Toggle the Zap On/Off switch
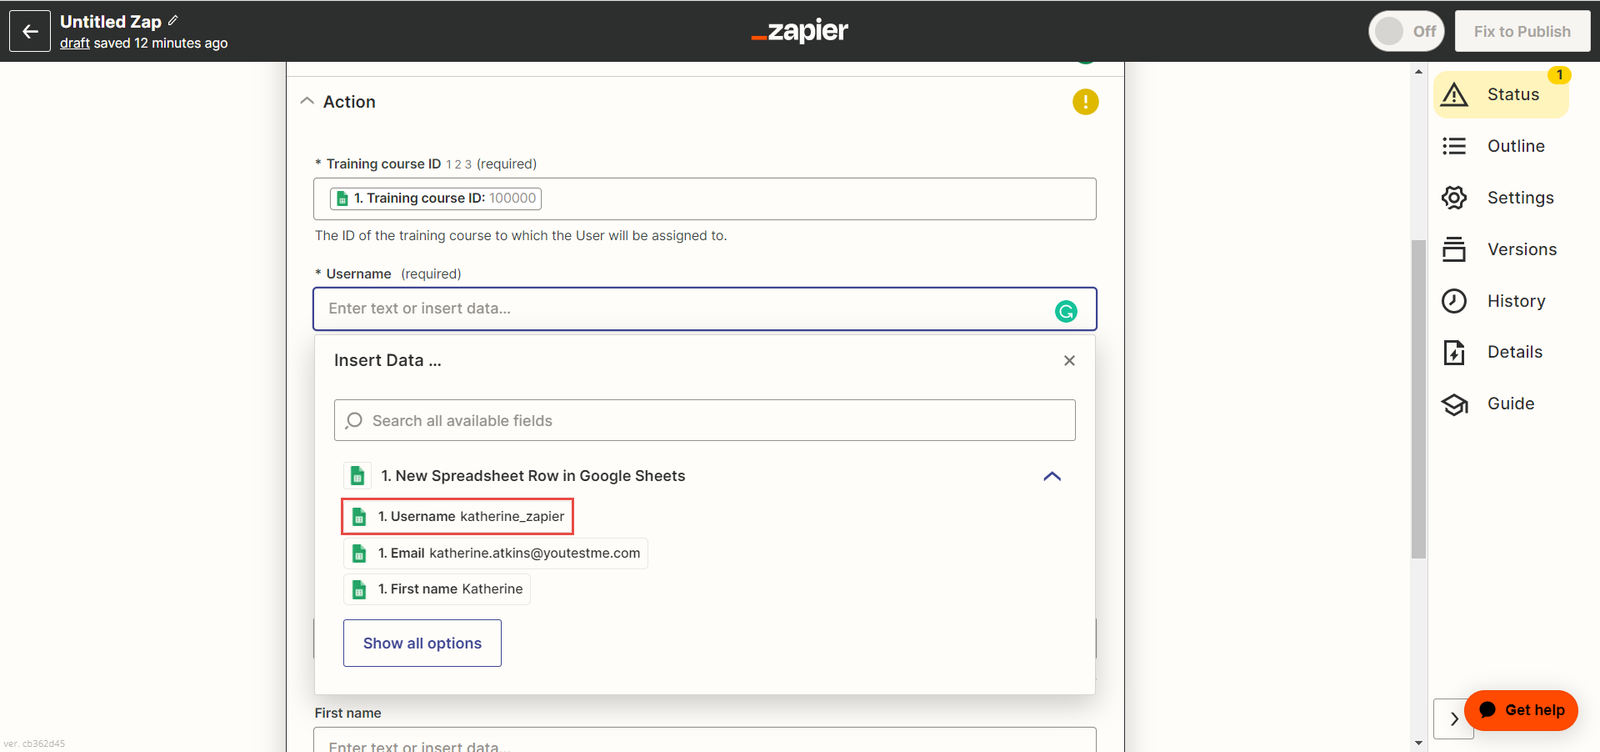Viewport: 1600px width, 752px height. [1405, 31]
